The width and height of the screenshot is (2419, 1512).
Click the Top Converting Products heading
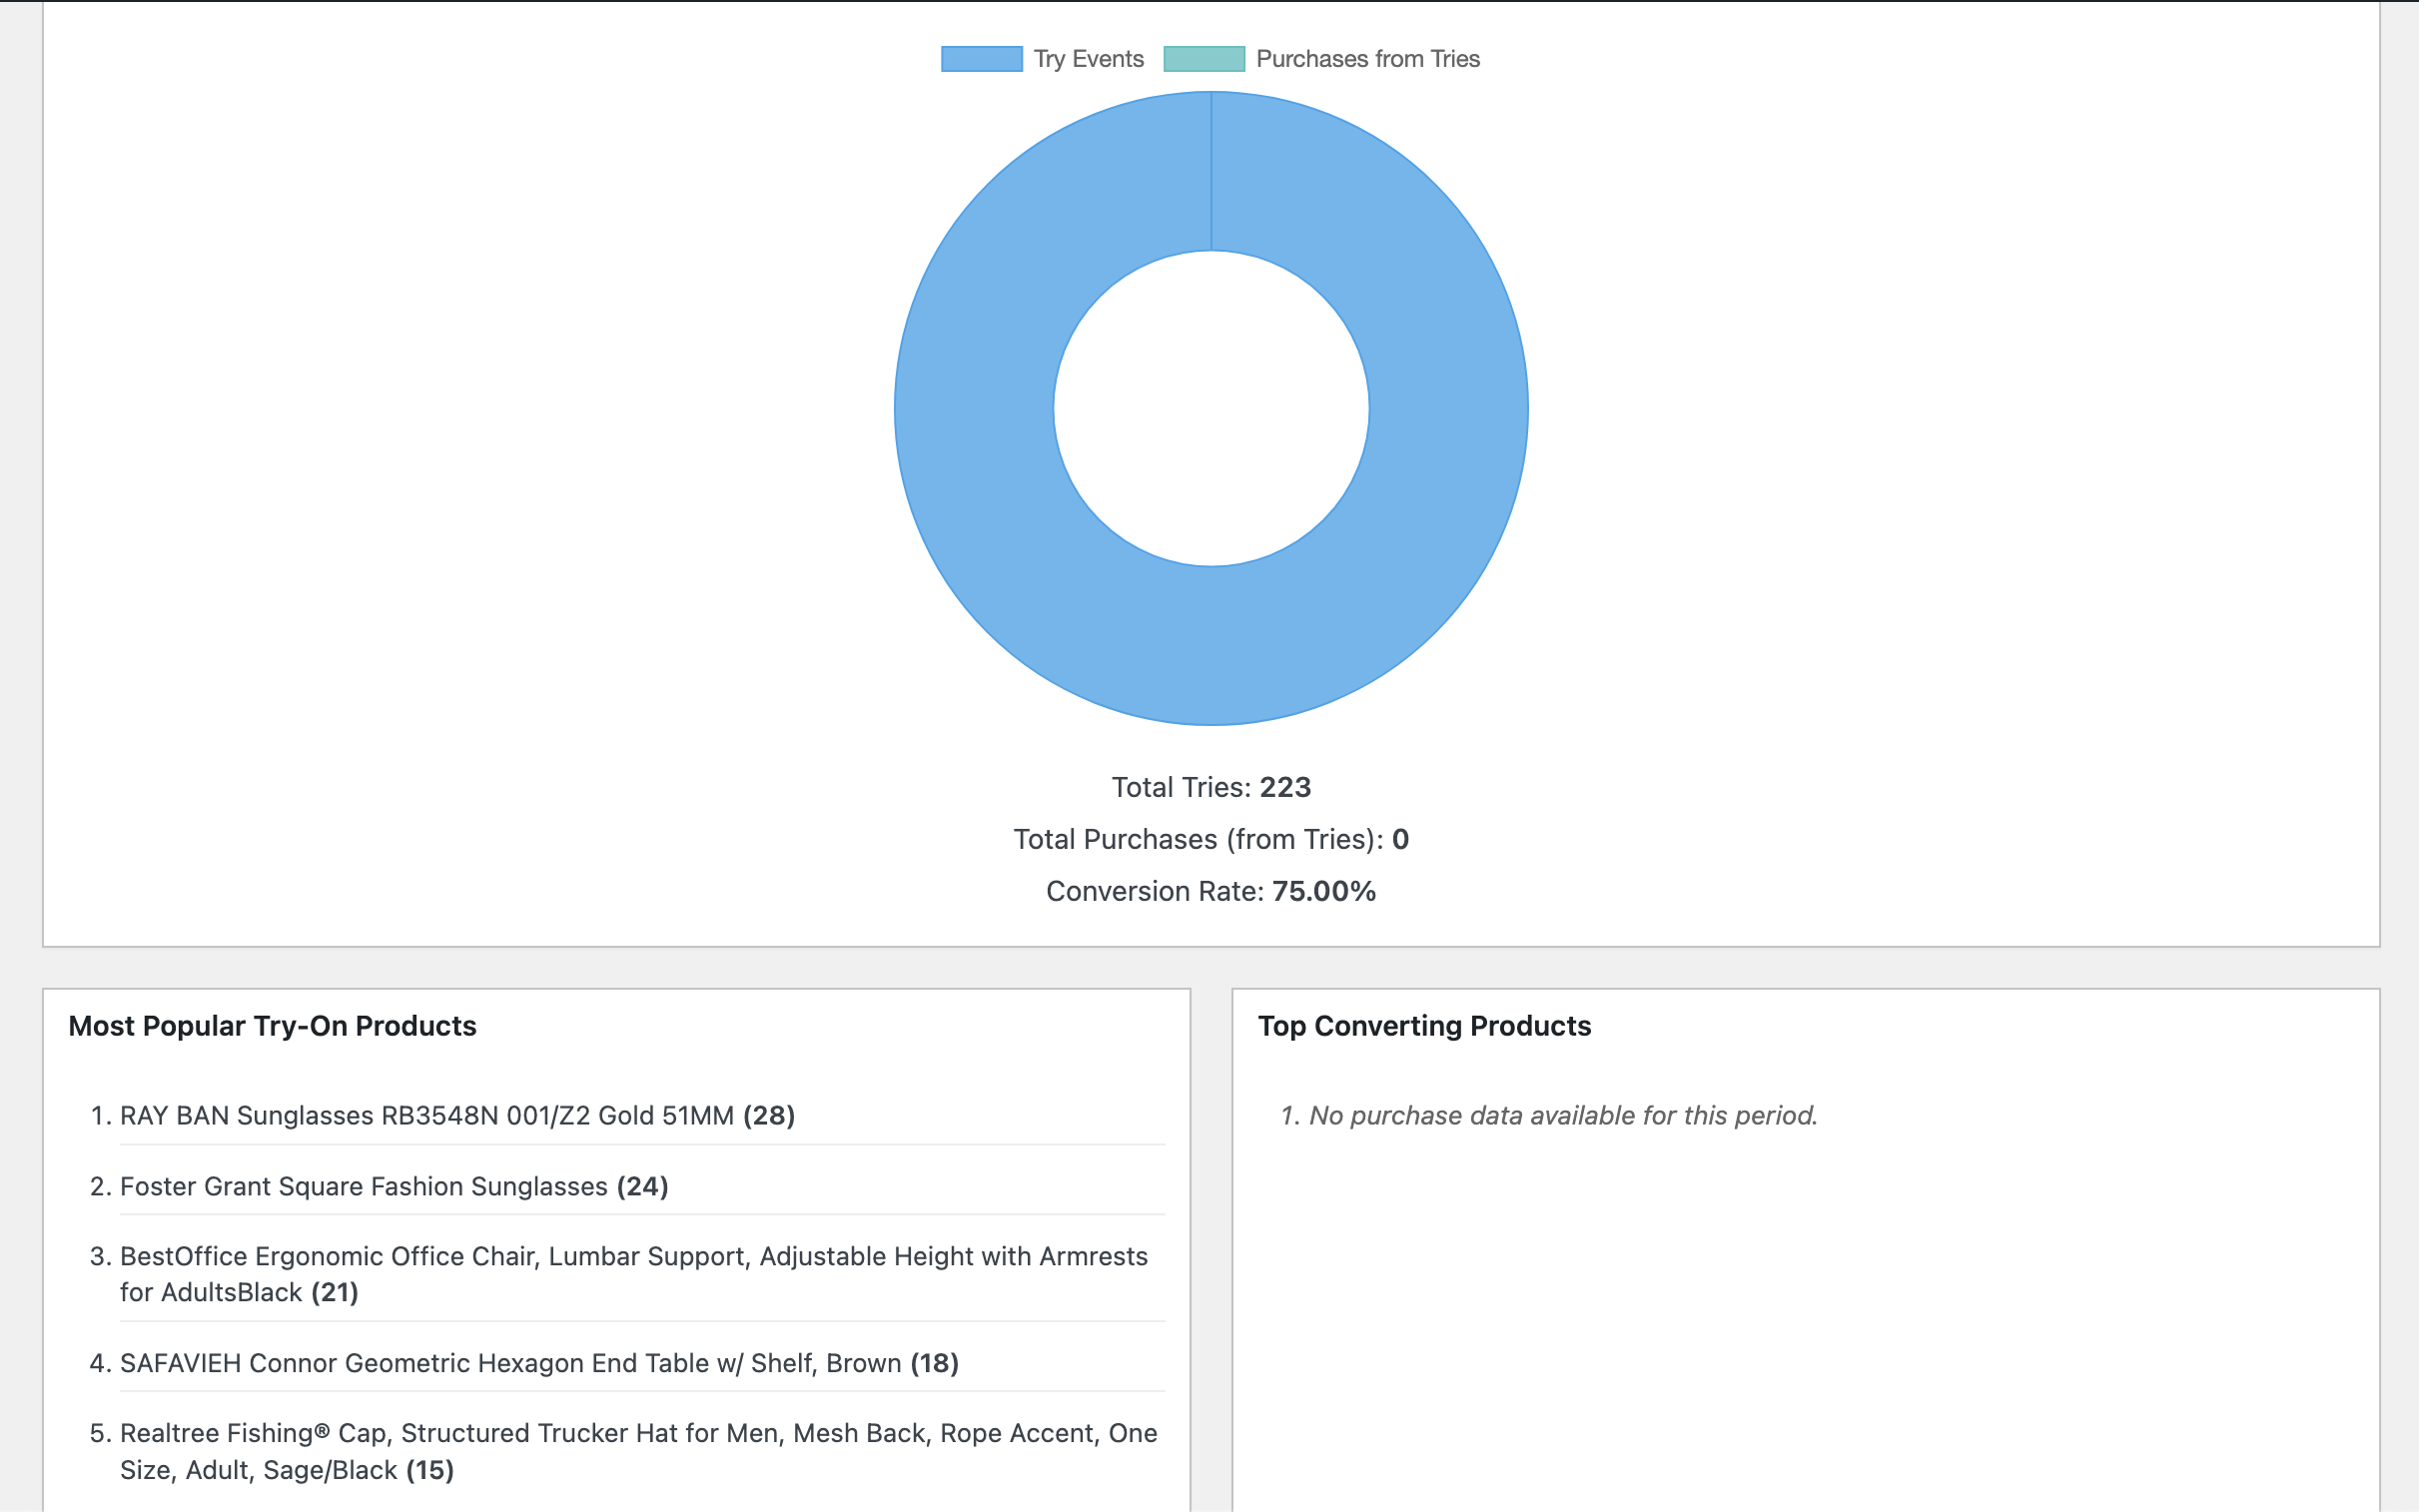click(x=1423, y=1026)
